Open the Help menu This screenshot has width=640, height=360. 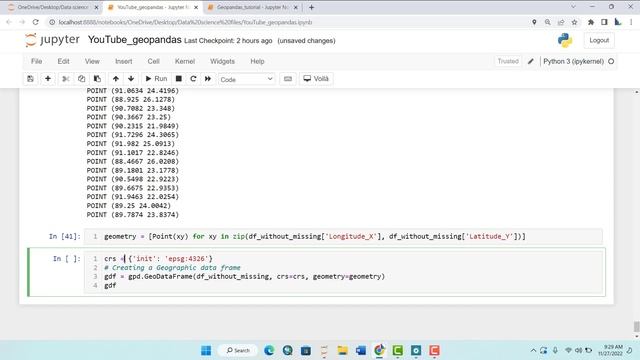257,61
